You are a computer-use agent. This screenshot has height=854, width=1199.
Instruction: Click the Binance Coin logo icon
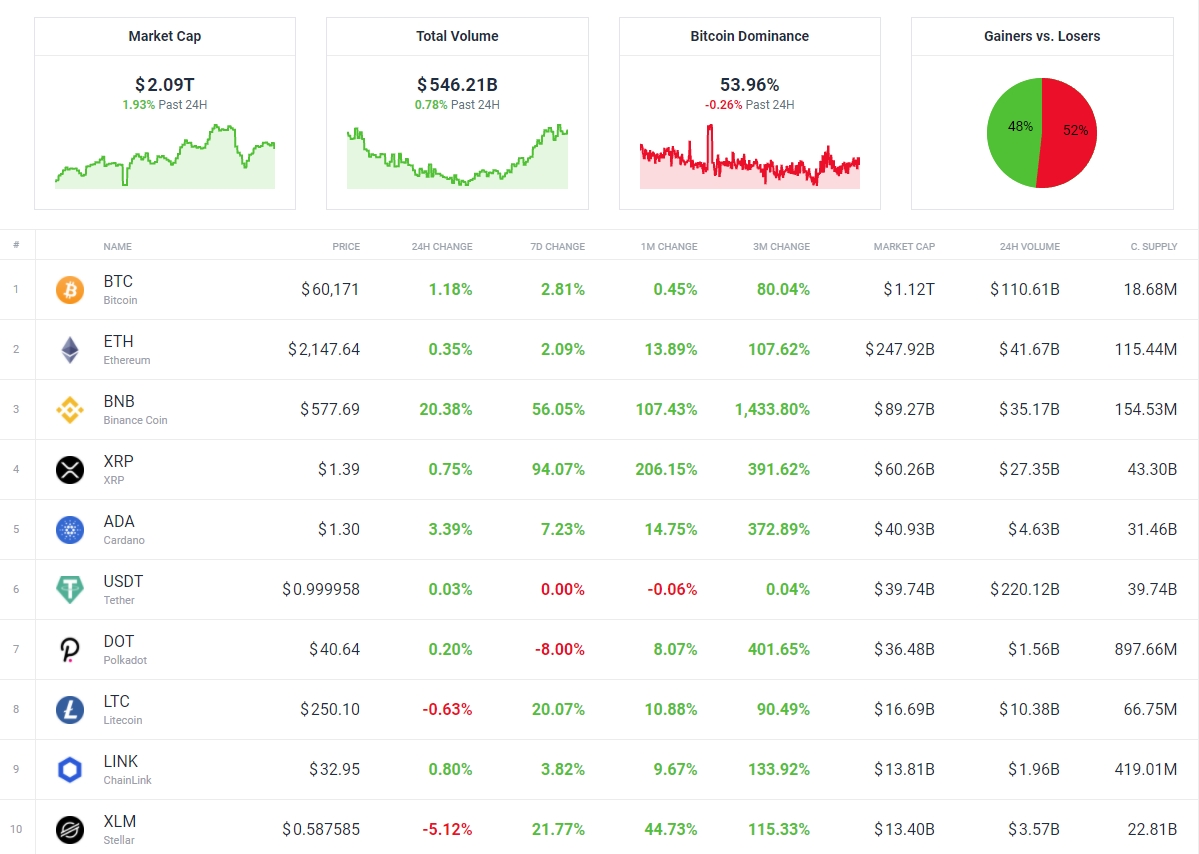point(70,410)
